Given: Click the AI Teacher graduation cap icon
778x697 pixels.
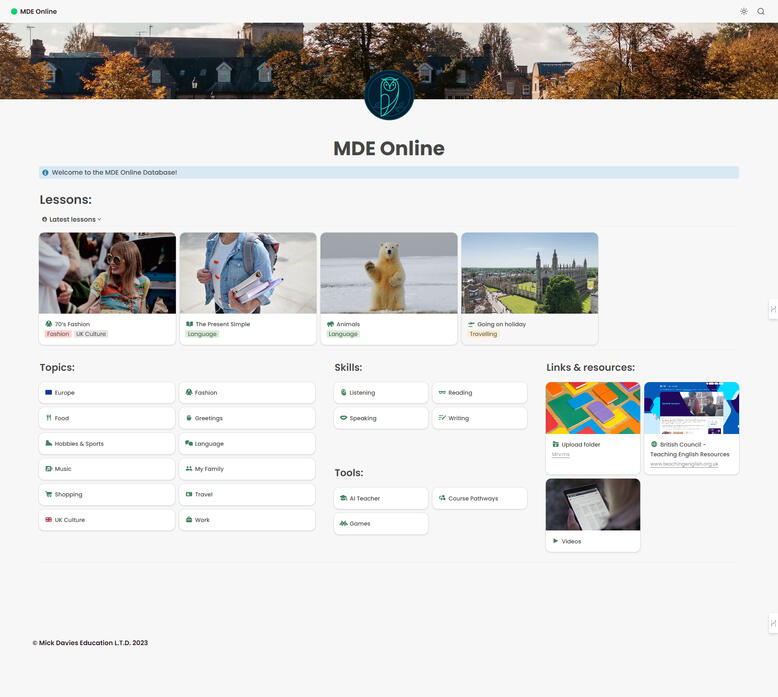Looking at the screenshot, I should 343,498.
